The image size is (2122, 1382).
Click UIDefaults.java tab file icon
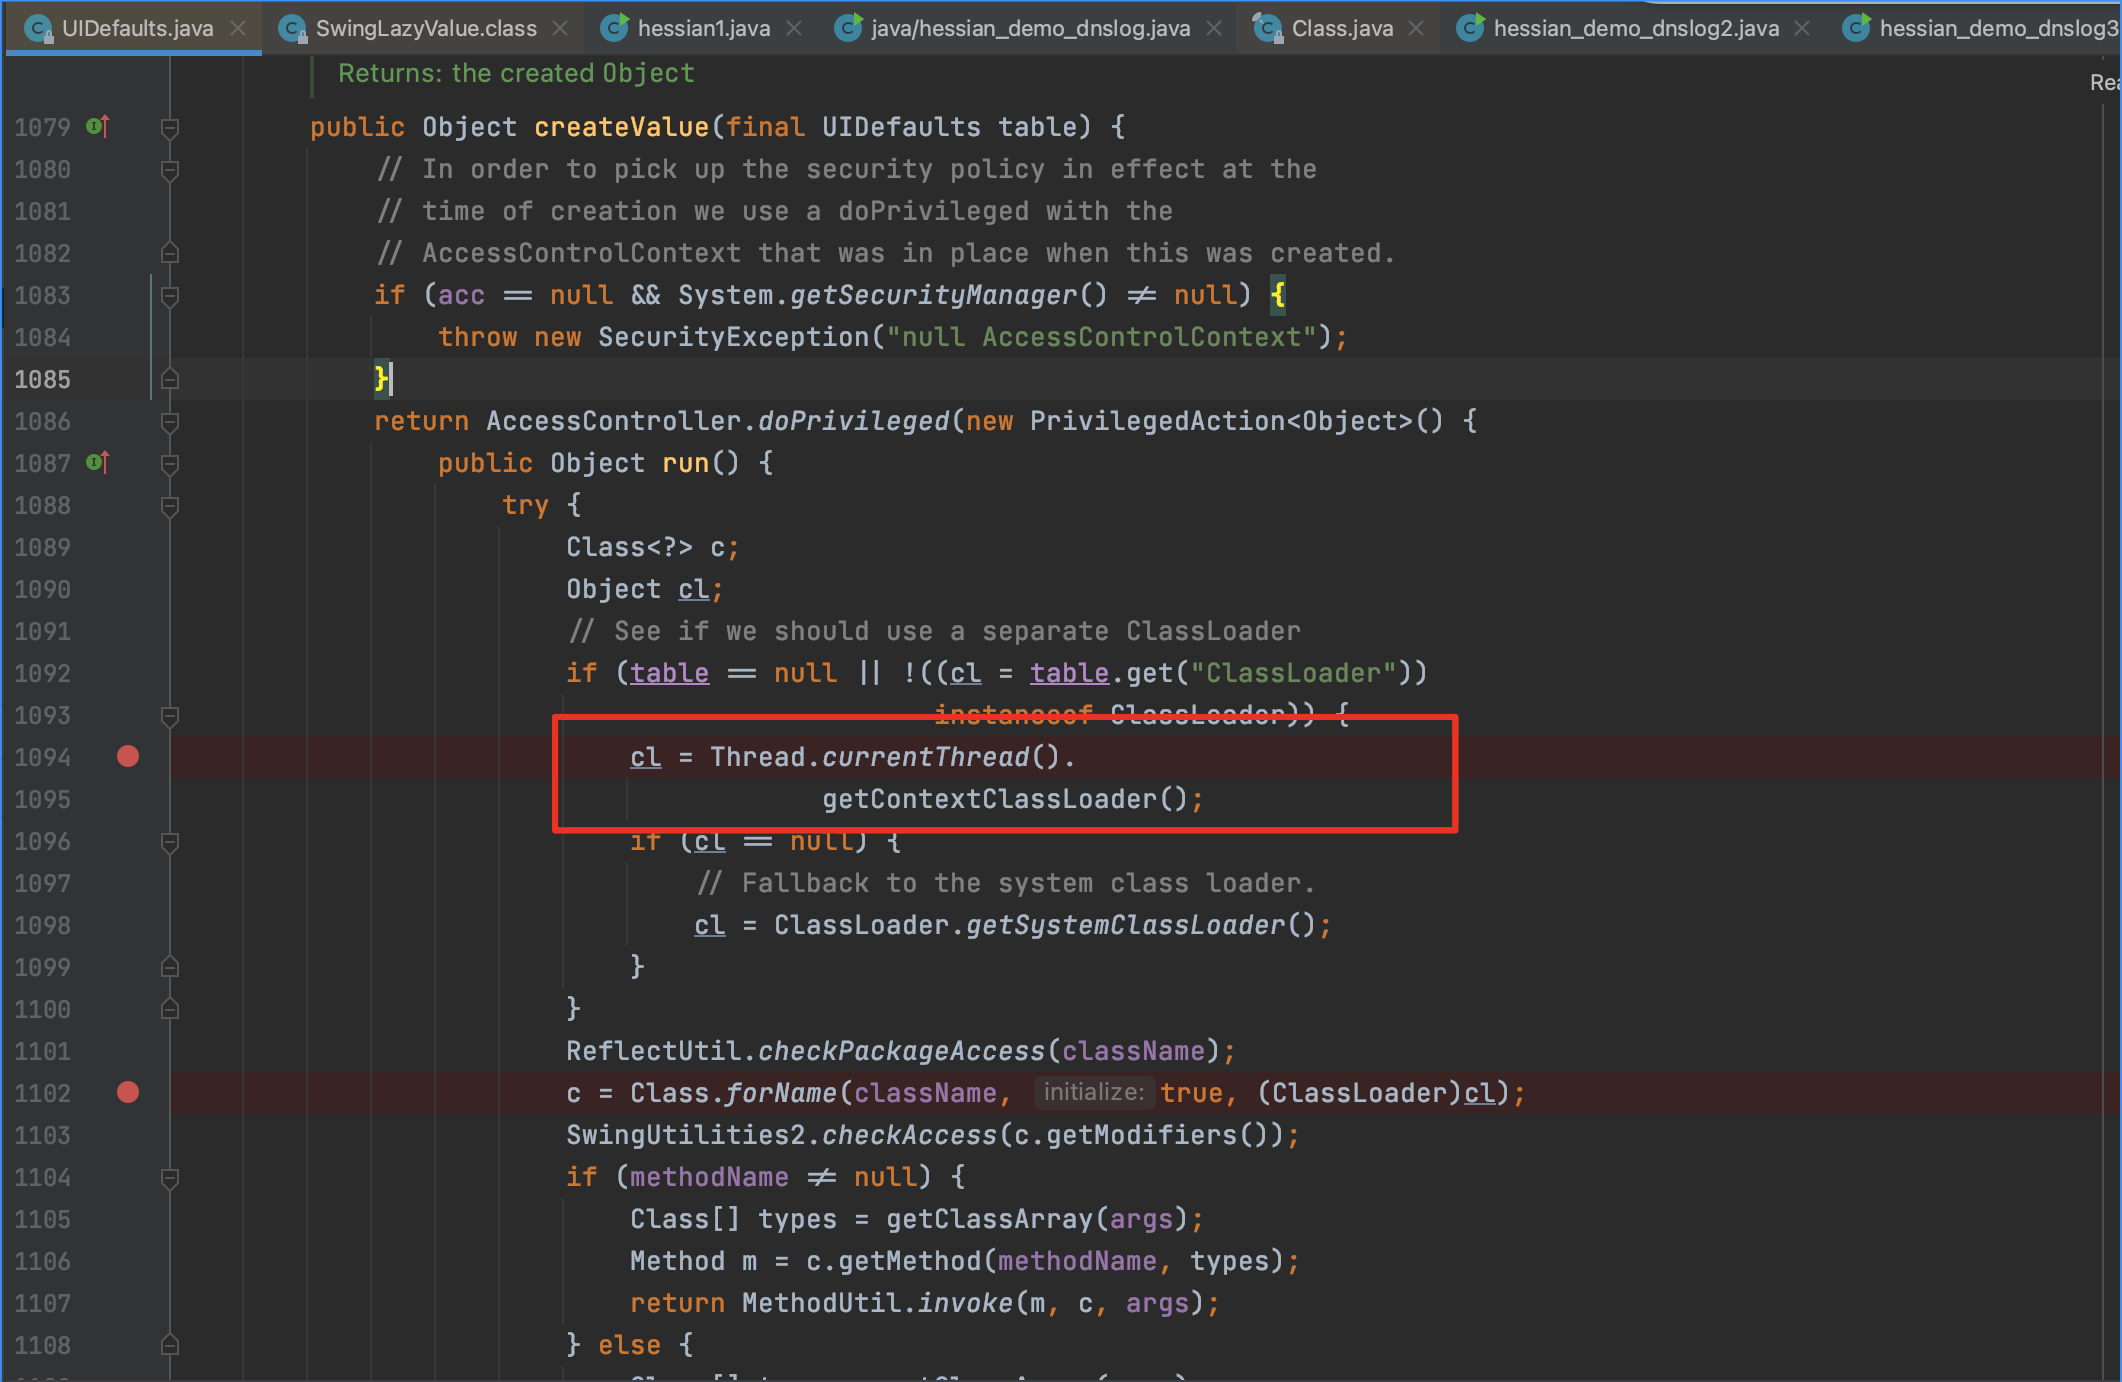(x=38, y=28)
